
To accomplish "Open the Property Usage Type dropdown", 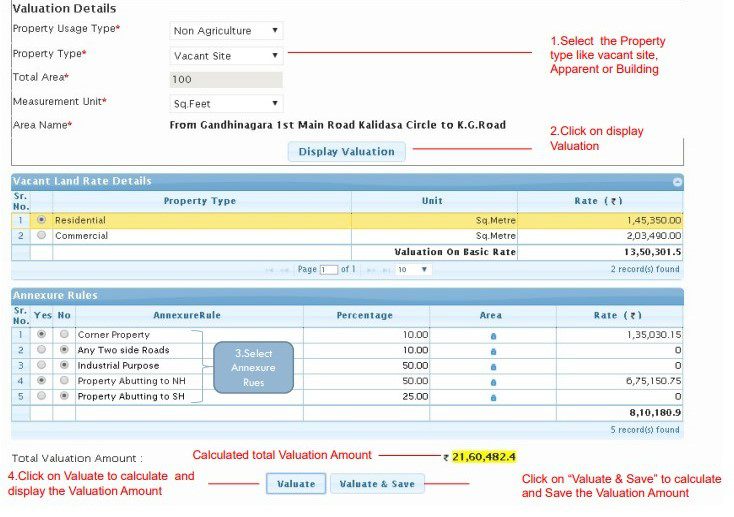I will point(226,31).
